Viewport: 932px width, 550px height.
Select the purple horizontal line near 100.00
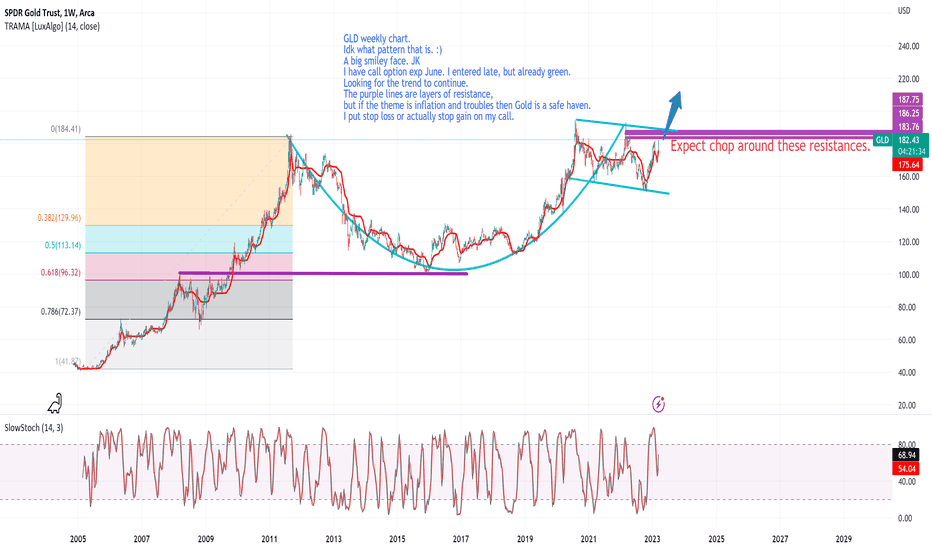pyautogui.click(x=323, y=273)
